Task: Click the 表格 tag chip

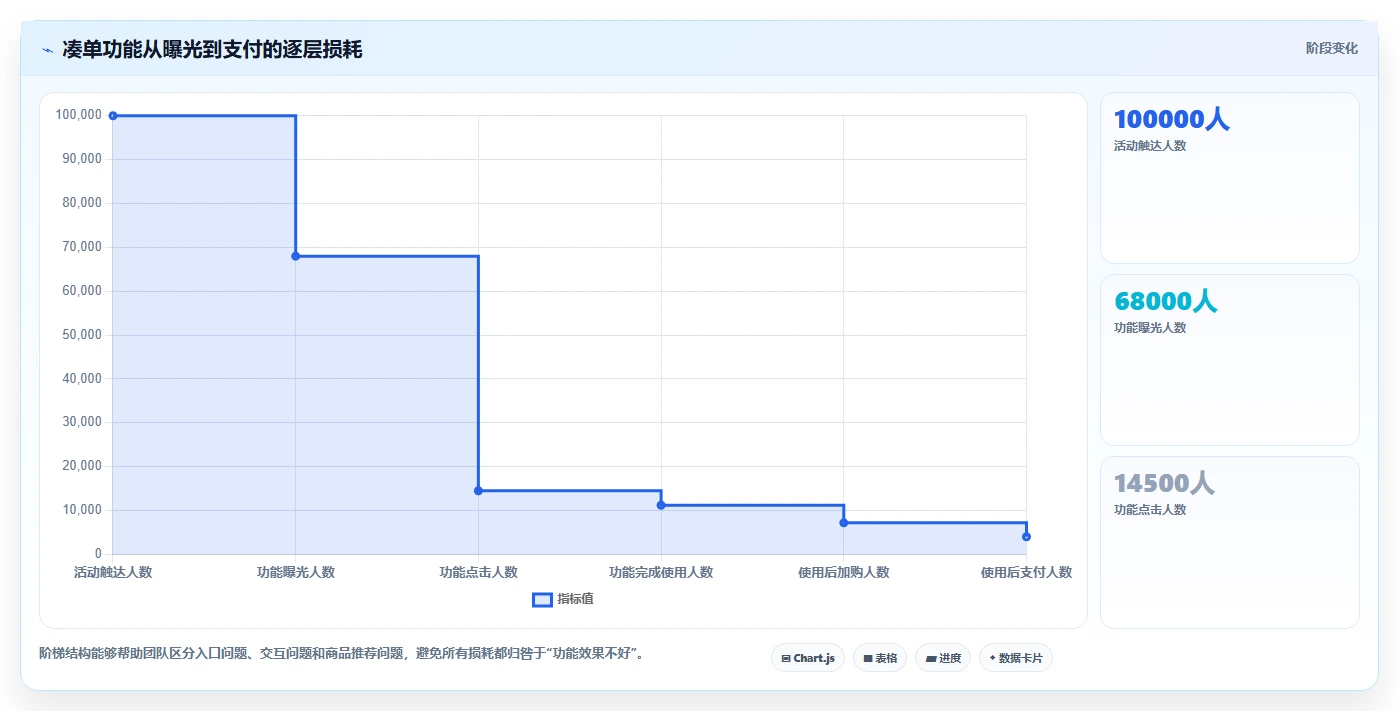Action: pyautogui.click(x=880, y=658)
